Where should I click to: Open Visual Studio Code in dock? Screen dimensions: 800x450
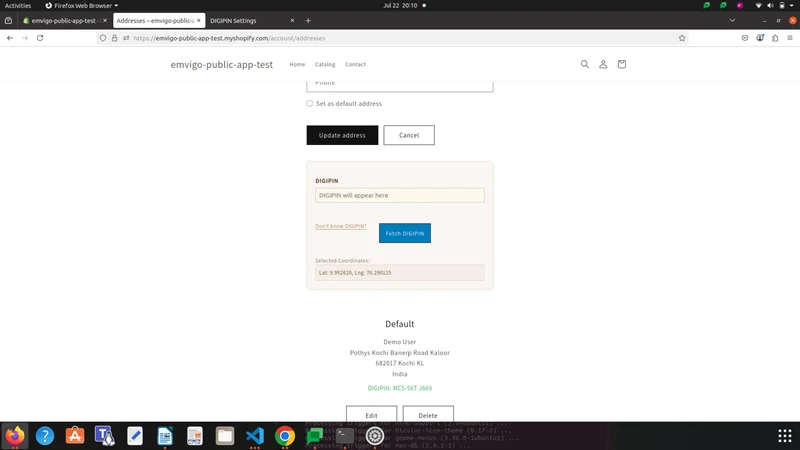pyautogui.click(x=255, y=436)
